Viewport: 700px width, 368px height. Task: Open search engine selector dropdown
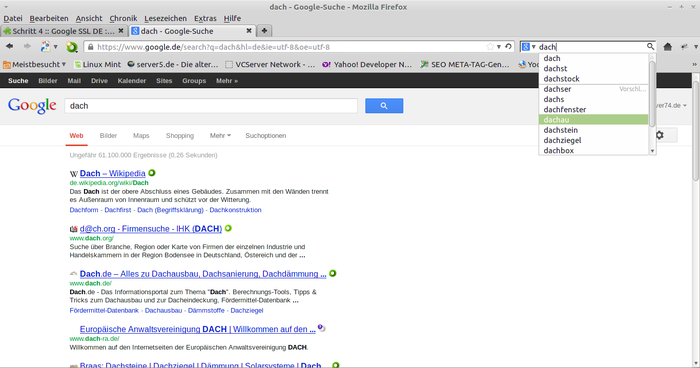(x=529, y=46)
